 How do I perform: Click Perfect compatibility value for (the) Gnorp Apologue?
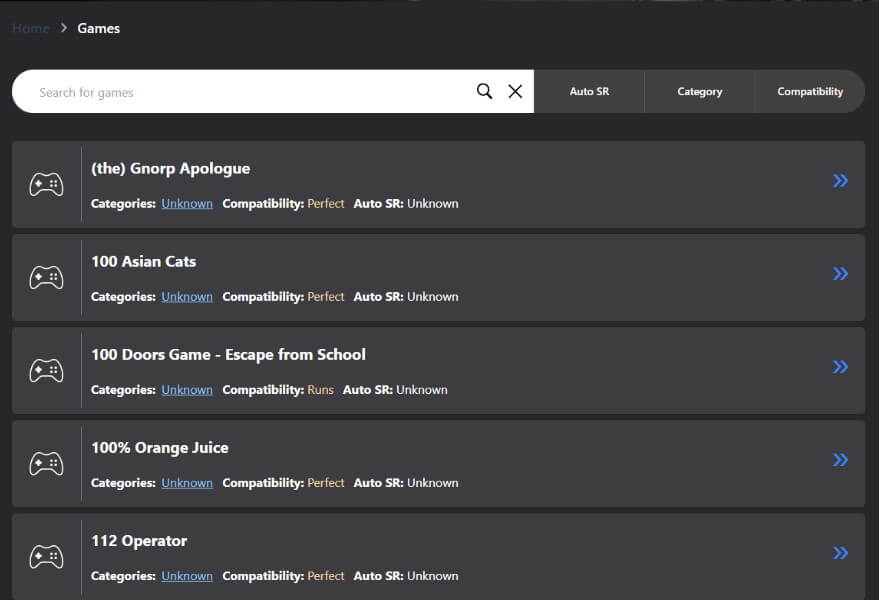[326, 204]
